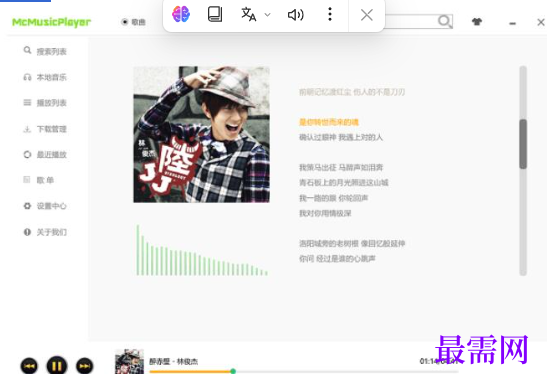
Task: Click lyric 我一路的跟 你轮回声
Action: [x=334, y=198]
